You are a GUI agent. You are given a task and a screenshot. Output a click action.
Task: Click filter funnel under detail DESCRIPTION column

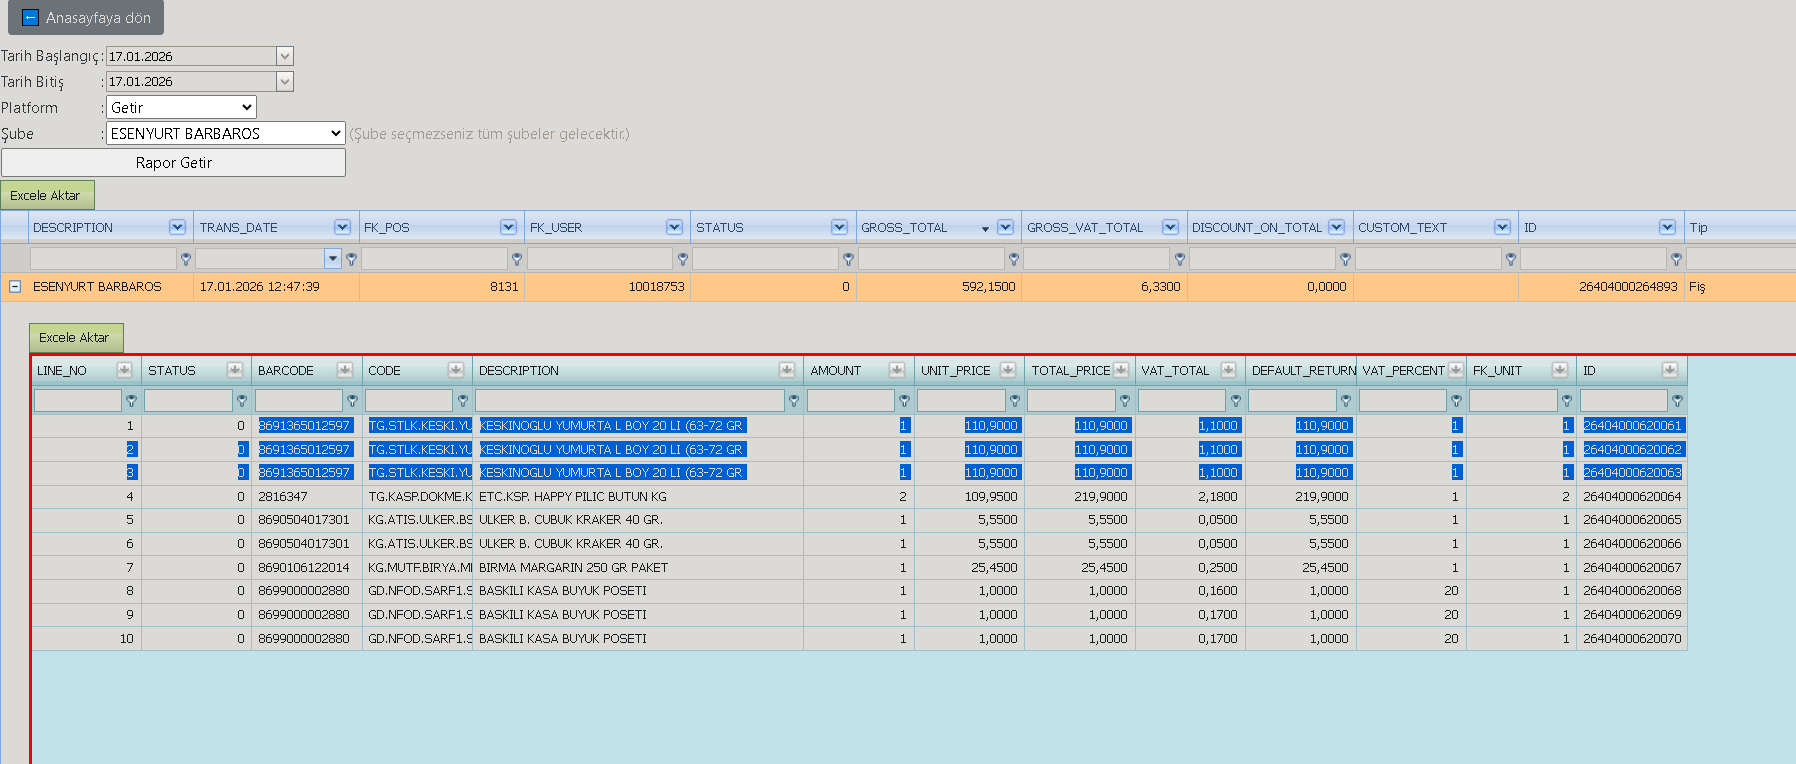(x=794, y=401)
